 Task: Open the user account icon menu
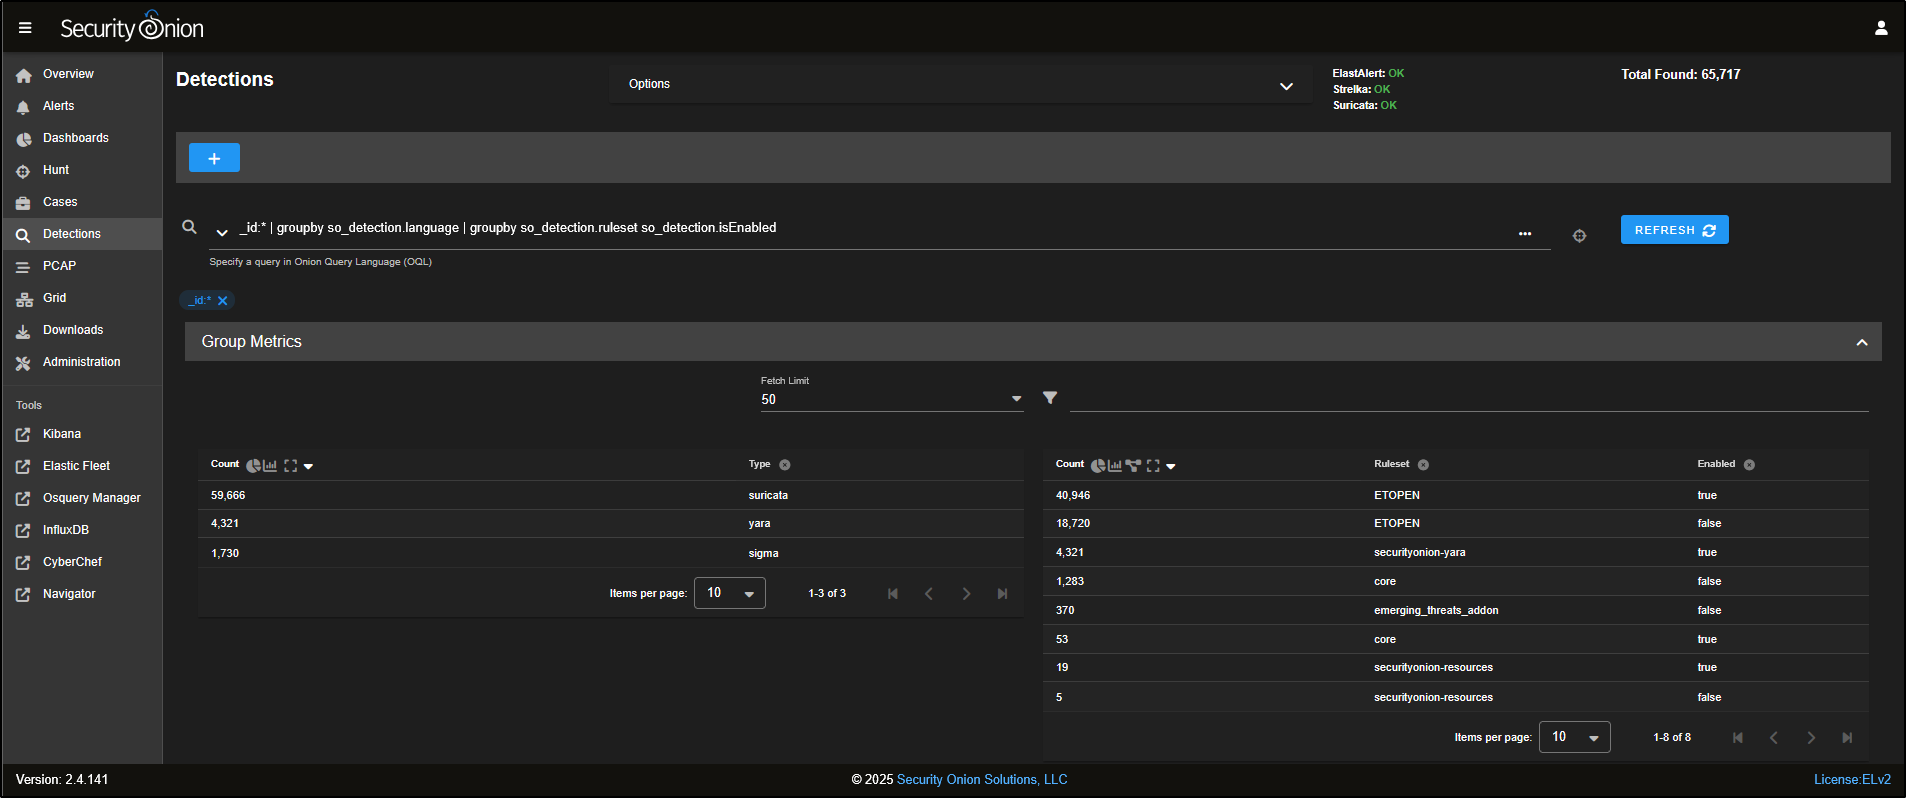point(1880,28)
